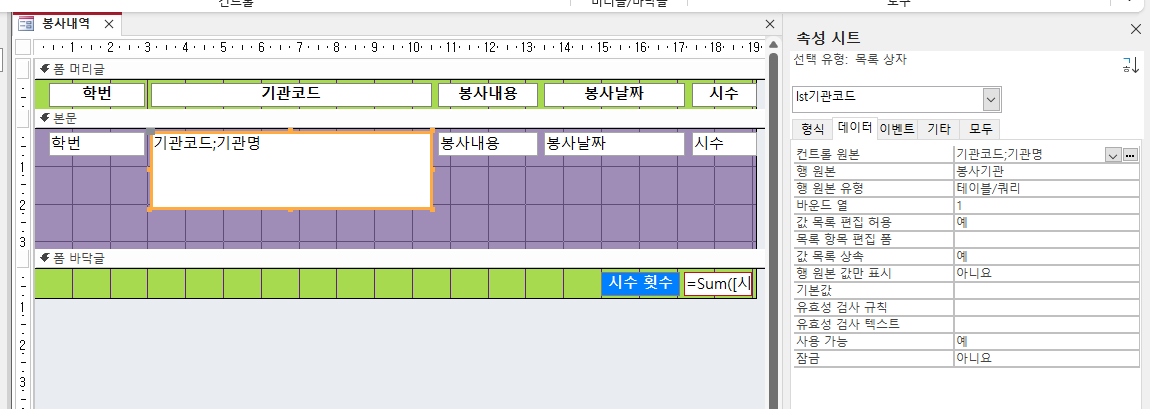Select the 폼 바닥글 section bar
This screenshot has width=1150, height=409.
[x=400, y=259]
